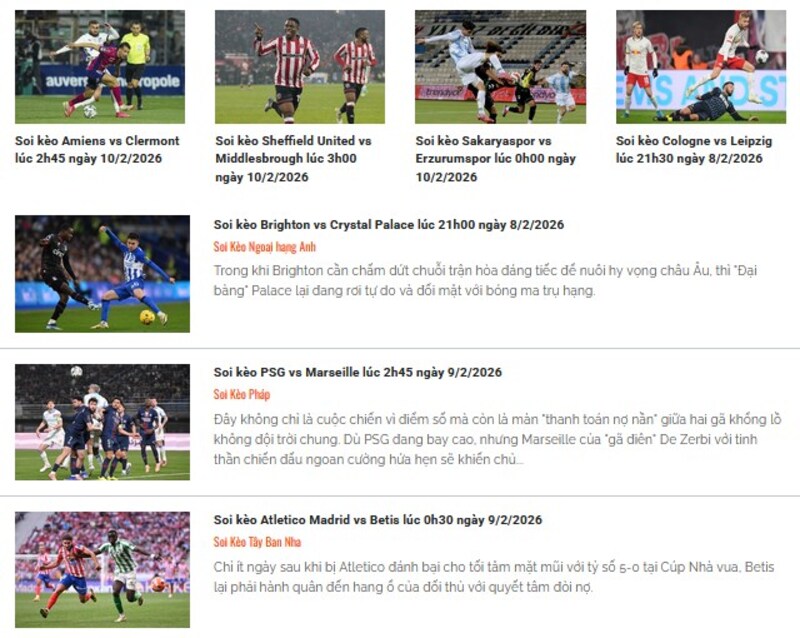800x638 pixels.
Task: Open headline Soi kèo PSG vs Marseille
Action: pos(358,372)
